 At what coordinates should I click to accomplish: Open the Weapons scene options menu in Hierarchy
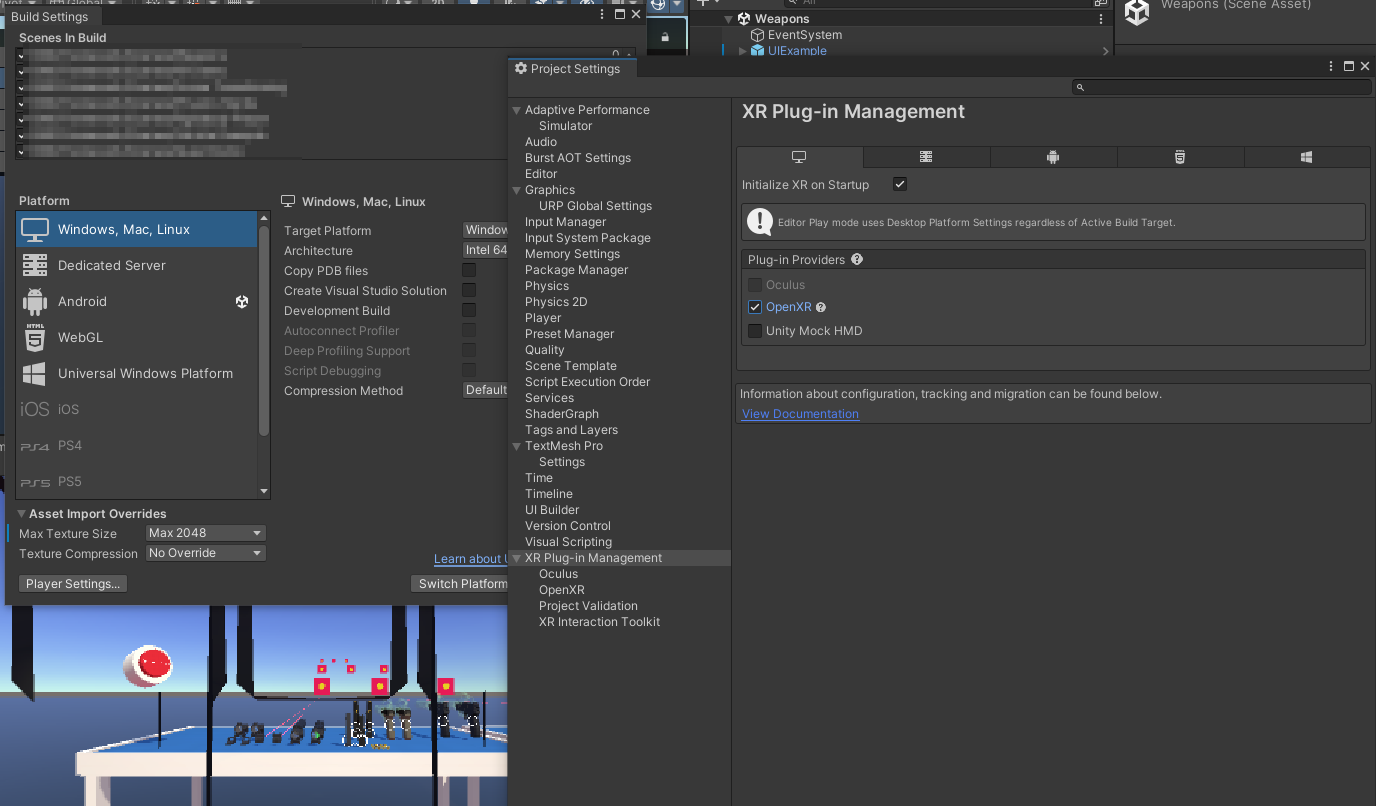1101,19
